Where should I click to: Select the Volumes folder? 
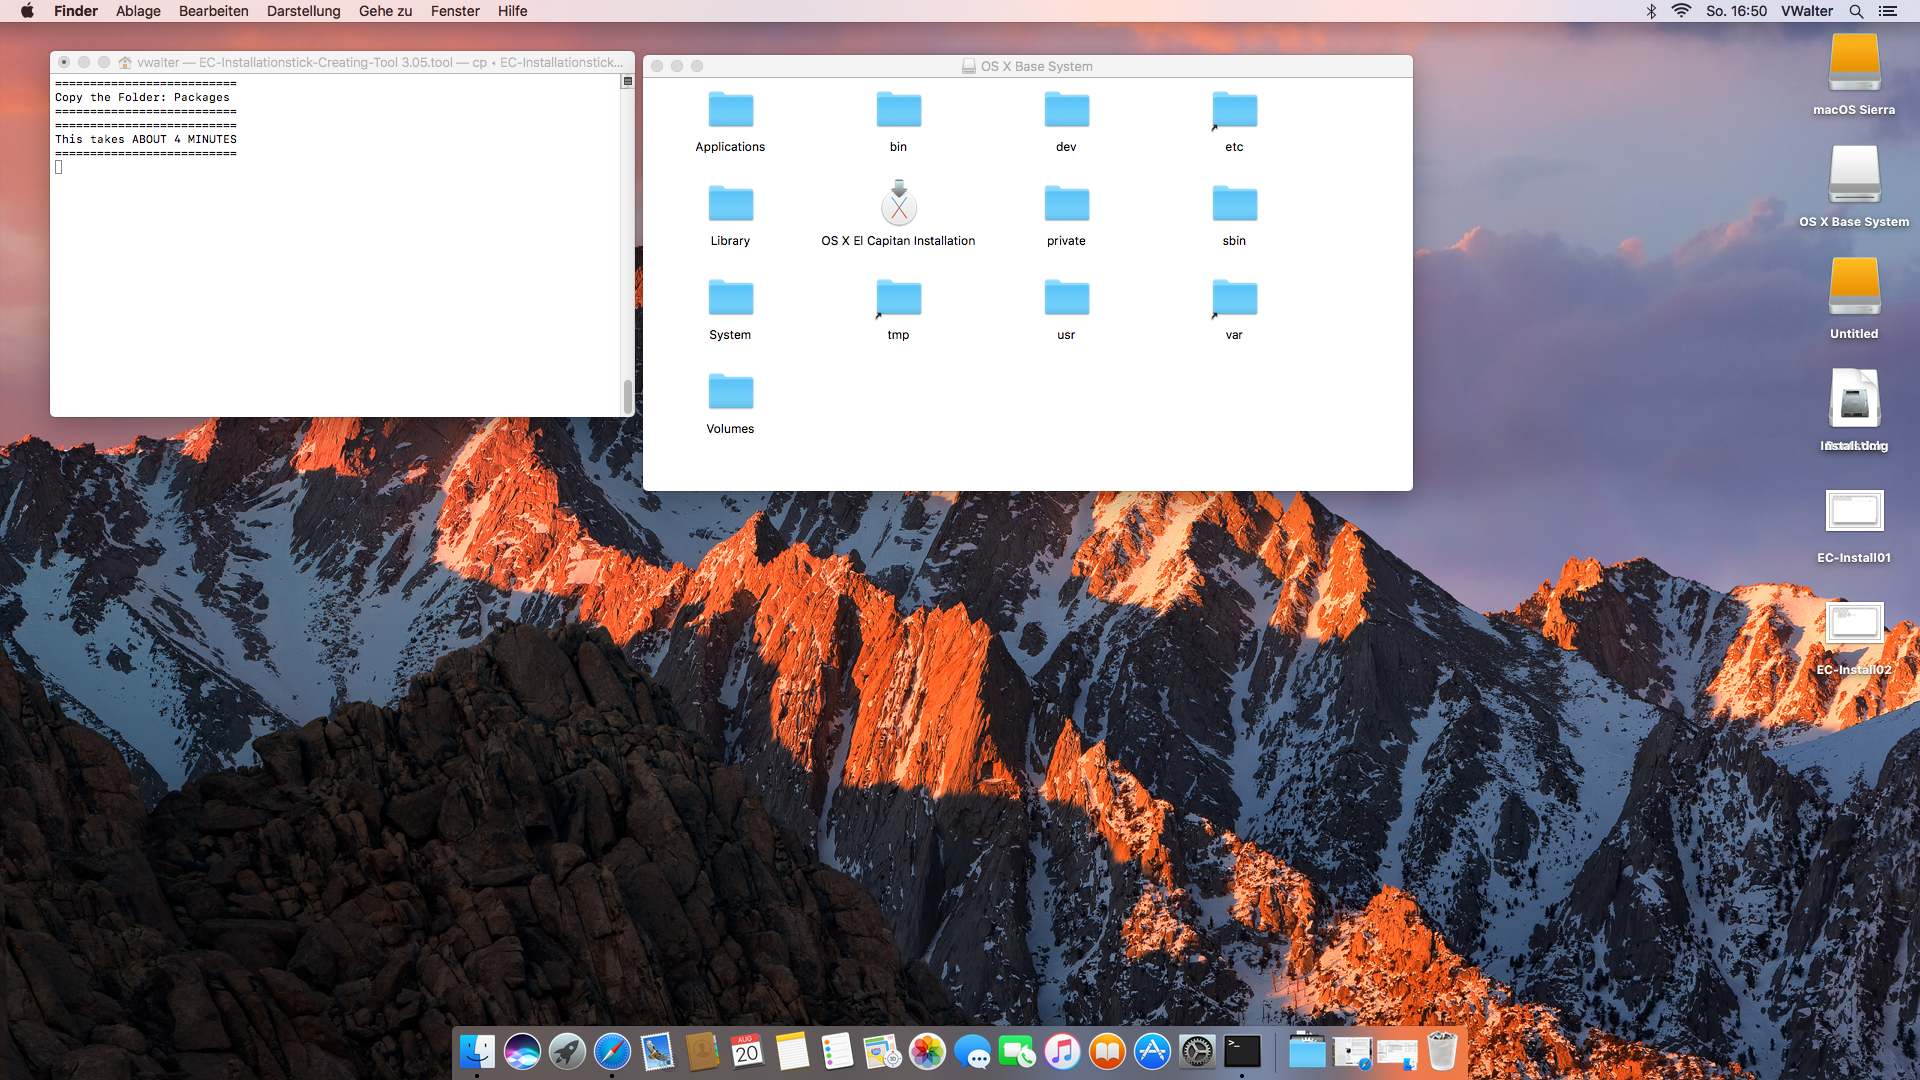730,392
